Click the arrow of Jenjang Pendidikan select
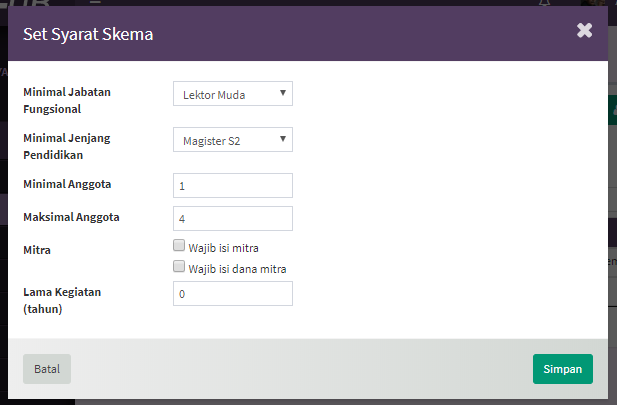Screen dimensions: 617x405 tap(283, 139)
